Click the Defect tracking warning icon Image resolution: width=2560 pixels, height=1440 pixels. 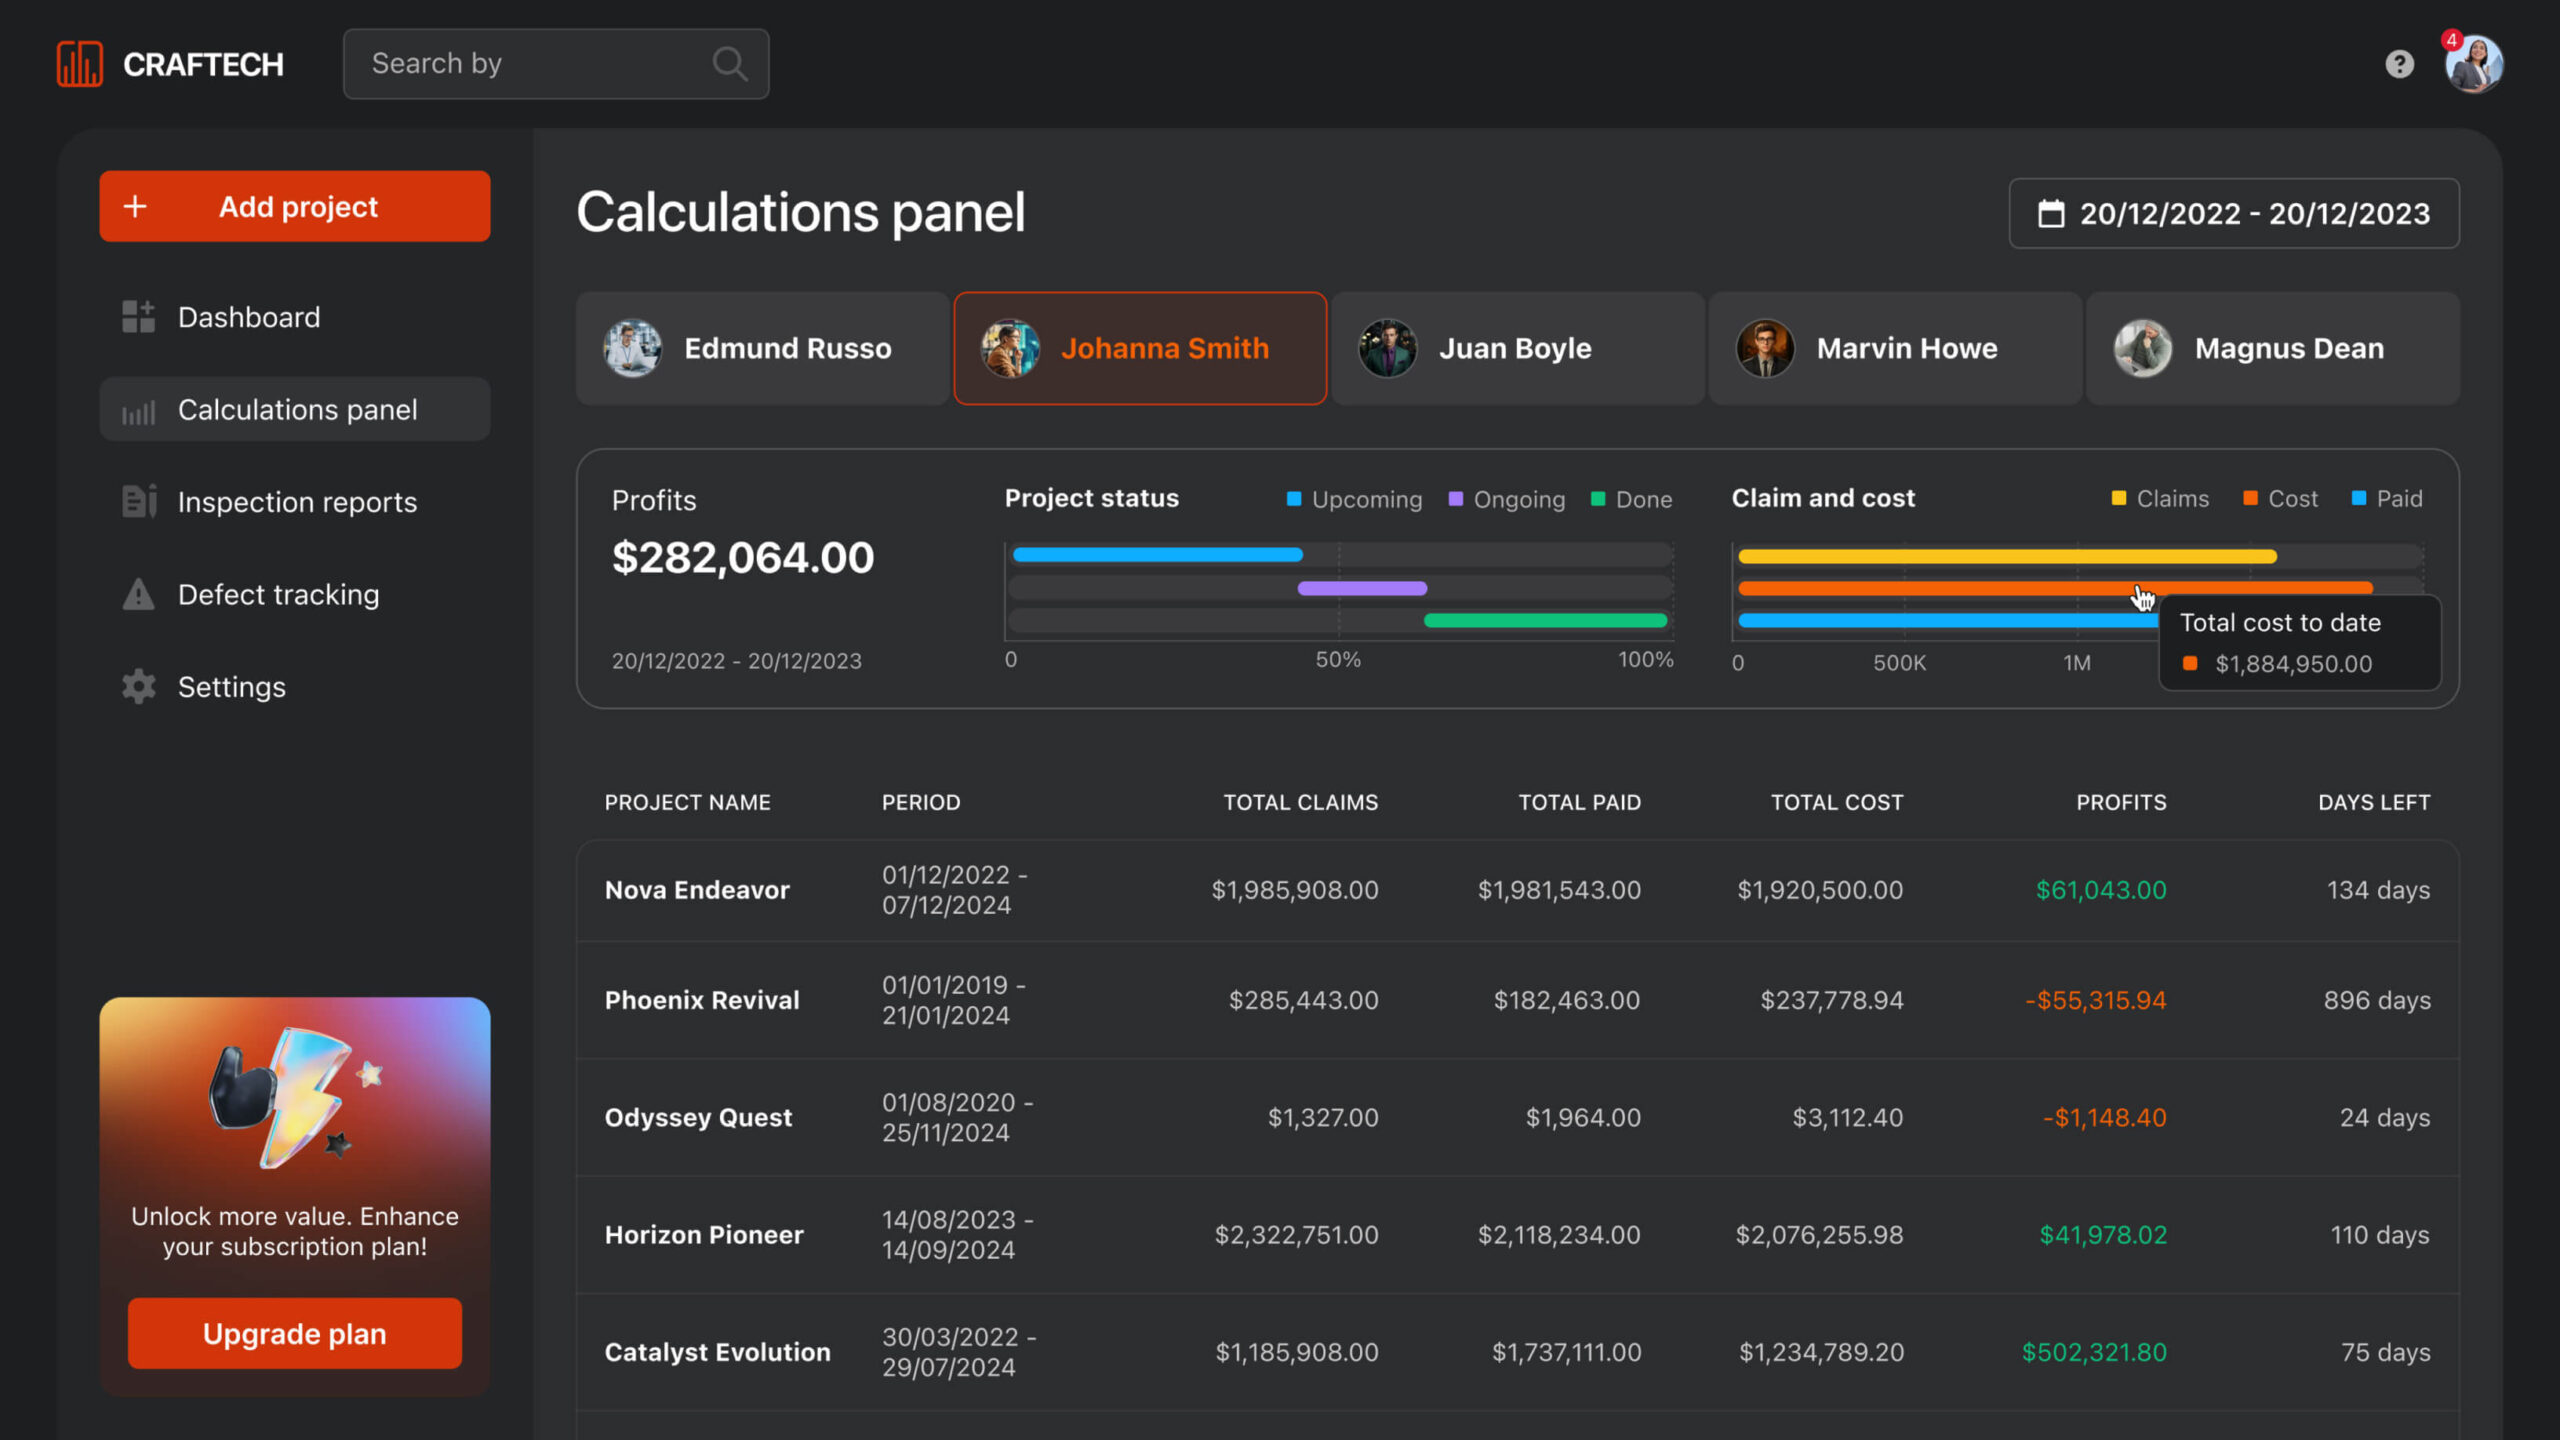tap(138, 594)
